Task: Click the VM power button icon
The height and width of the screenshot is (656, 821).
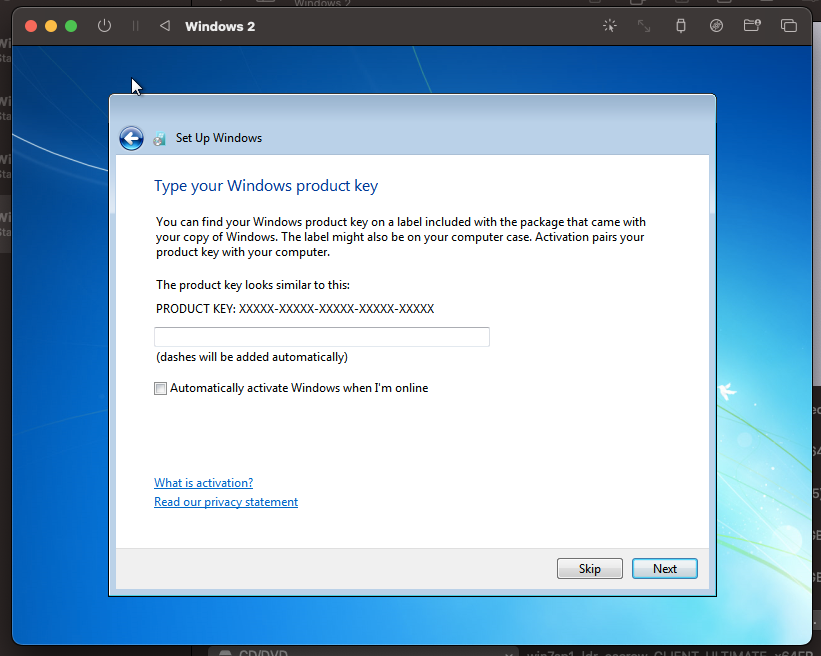Action: pyautogui.click(x=104, y=26)
